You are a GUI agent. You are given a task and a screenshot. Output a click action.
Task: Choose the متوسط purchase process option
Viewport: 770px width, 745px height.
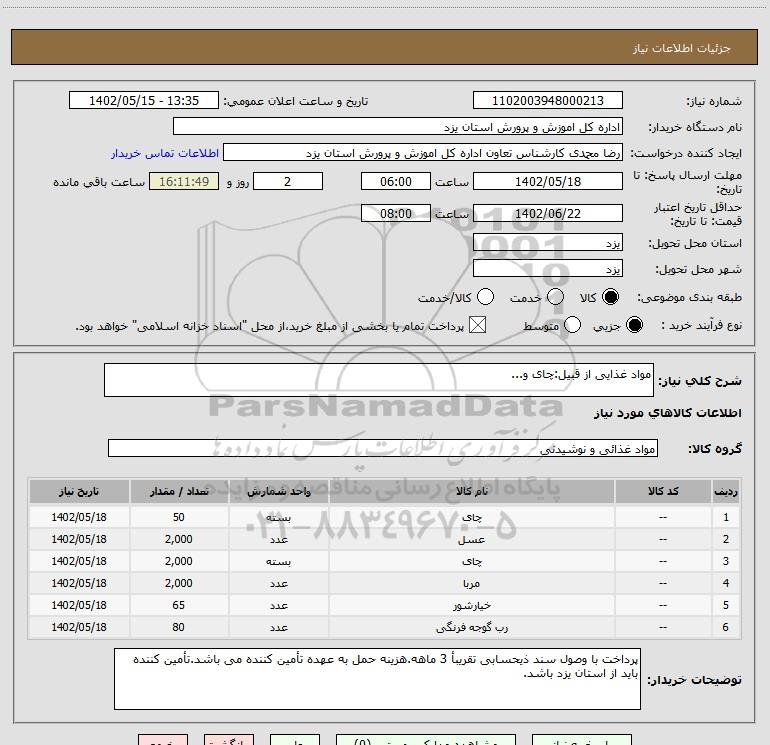572,325
